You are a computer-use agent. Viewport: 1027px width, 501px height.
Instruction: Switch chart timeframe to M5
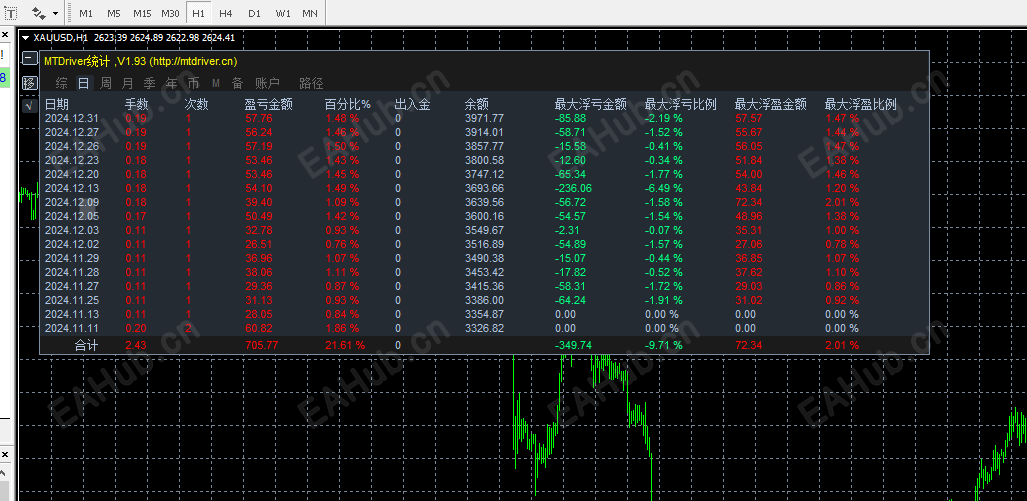[114, 13]
